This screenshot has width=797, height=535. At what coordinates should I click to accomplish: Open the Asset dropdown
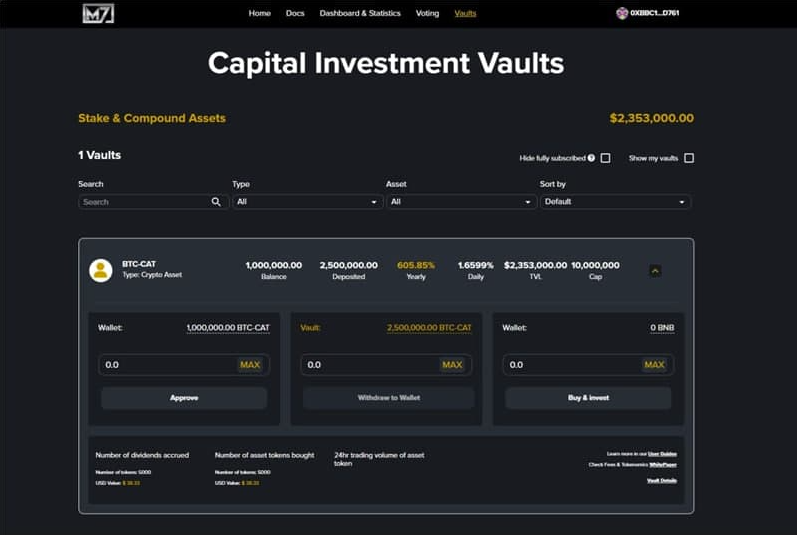[461, 202]
